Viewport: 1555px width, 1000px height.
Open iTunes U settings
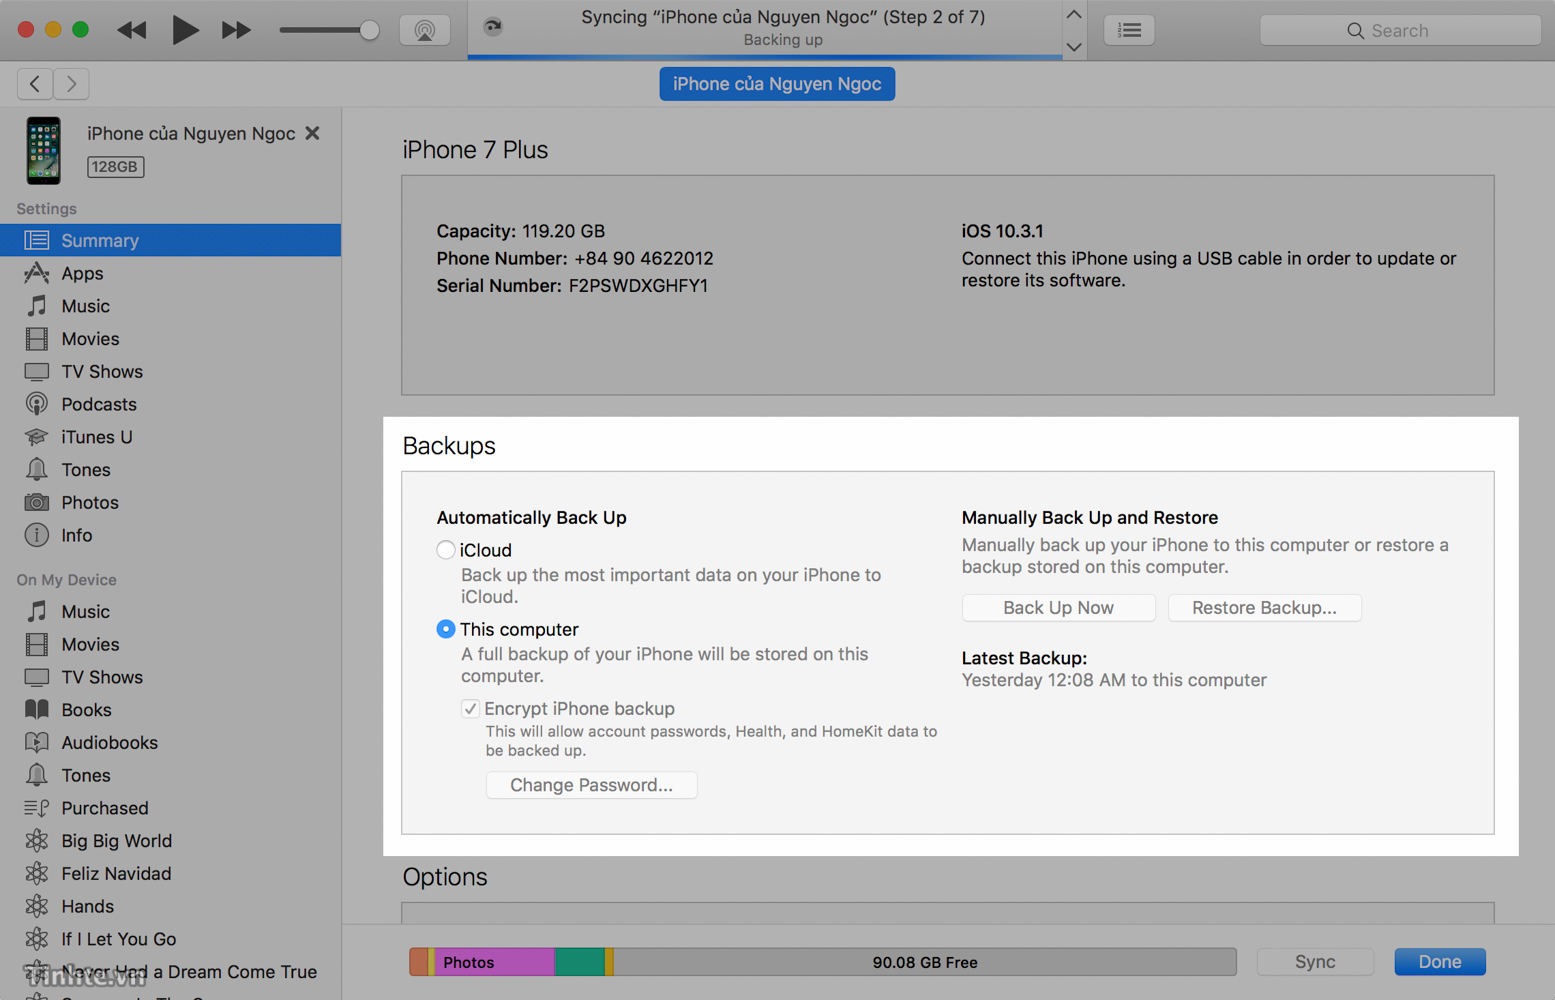point(170,437)
